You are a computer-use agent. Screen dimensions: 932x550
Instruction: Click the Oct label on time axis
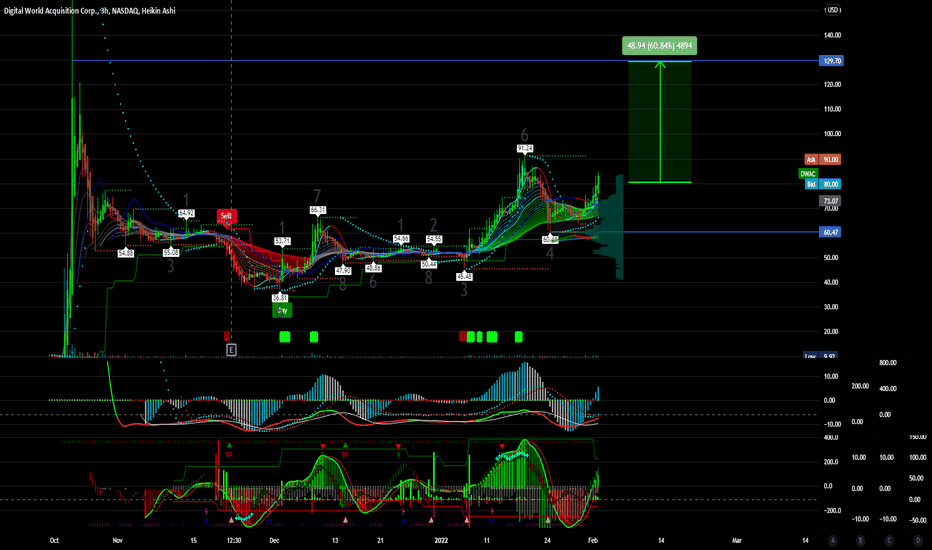pos(54,540)
